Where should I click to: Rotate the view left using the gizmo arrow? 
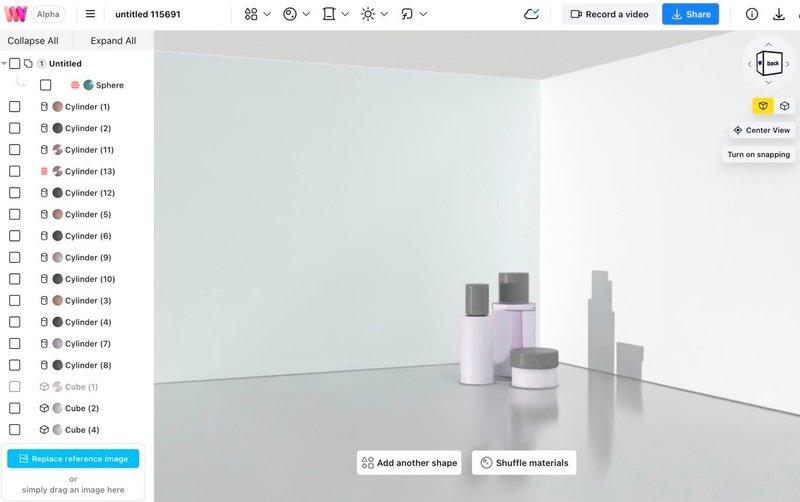749,64
